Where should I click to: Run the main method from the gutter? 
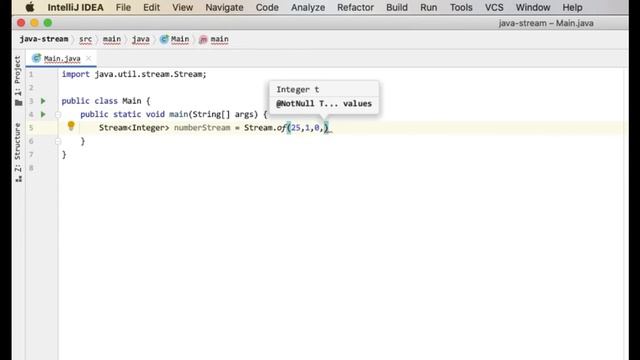pyautogui.click(x=43, y=114)
